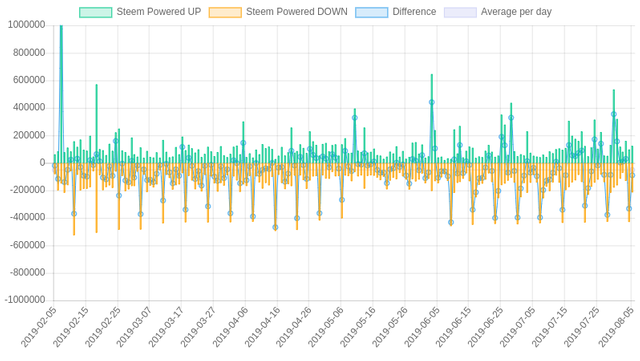Screen dimensions: 640x361
Task: Toggle the Steem Powered DOWN legend label
Action: coord(297,12)
